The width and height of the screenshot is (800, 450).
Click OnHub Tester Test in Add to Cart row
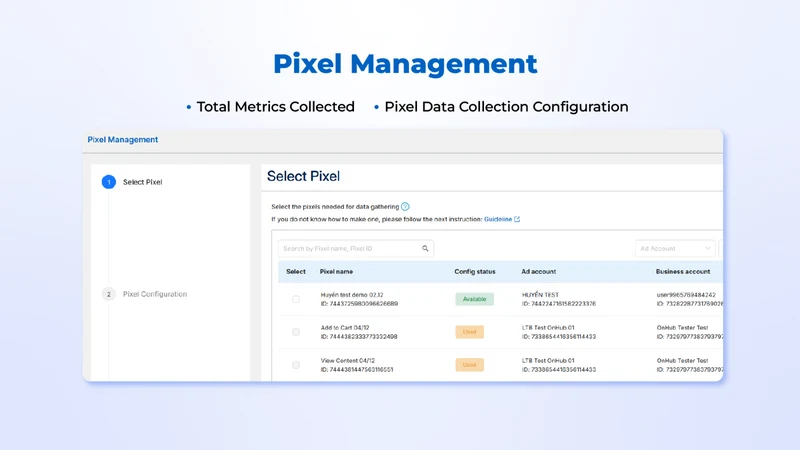click(x=683, y=328)
